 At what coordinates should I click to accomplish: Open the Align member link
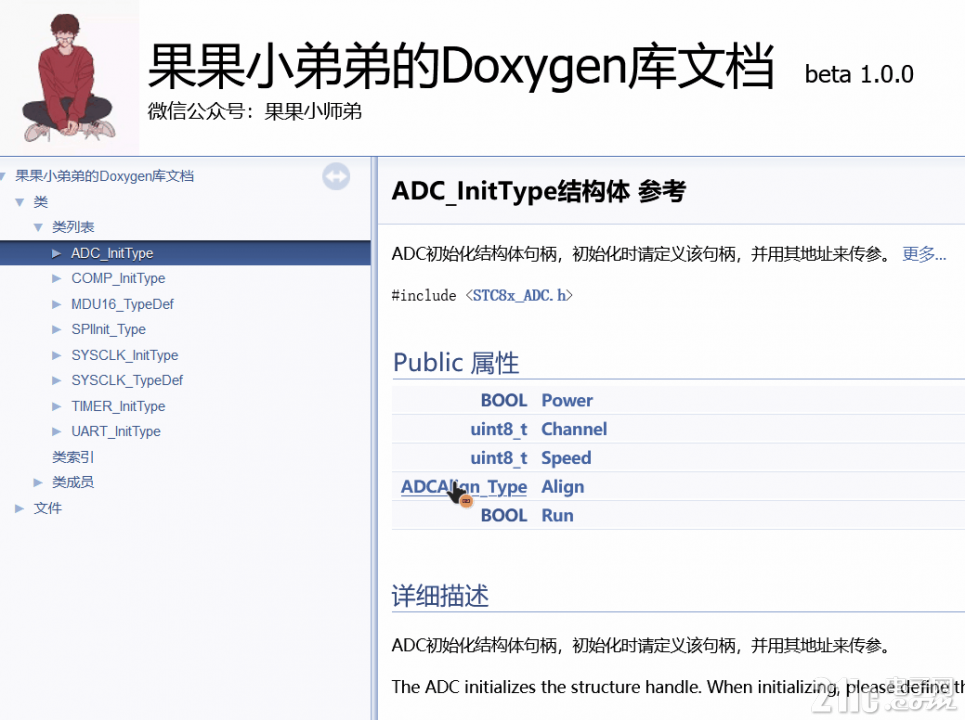(563, 487)
